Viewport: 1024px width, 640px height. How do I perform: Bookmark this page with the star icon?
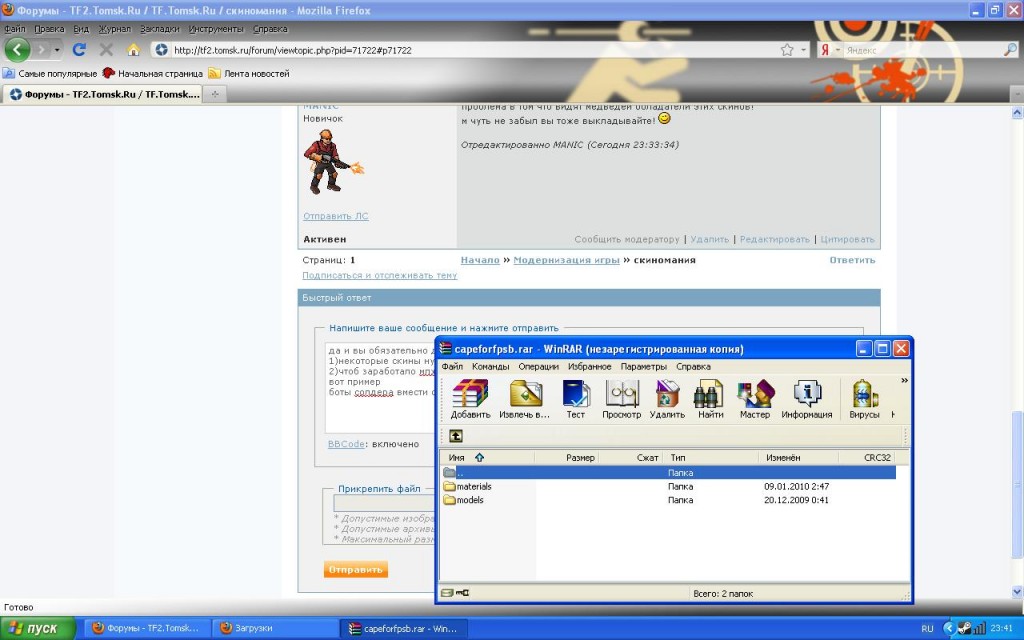(x=788, y=50)
